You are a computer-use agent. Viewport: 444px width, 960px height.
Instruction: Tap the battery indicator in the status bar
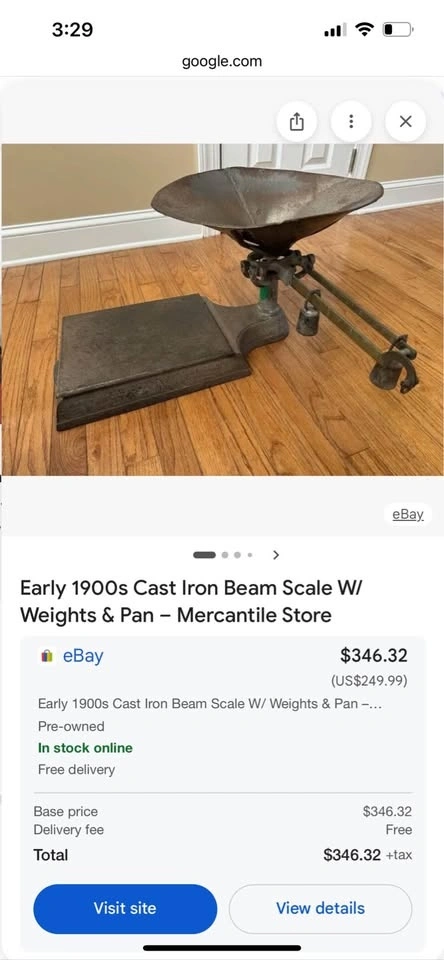click(398, 29)
